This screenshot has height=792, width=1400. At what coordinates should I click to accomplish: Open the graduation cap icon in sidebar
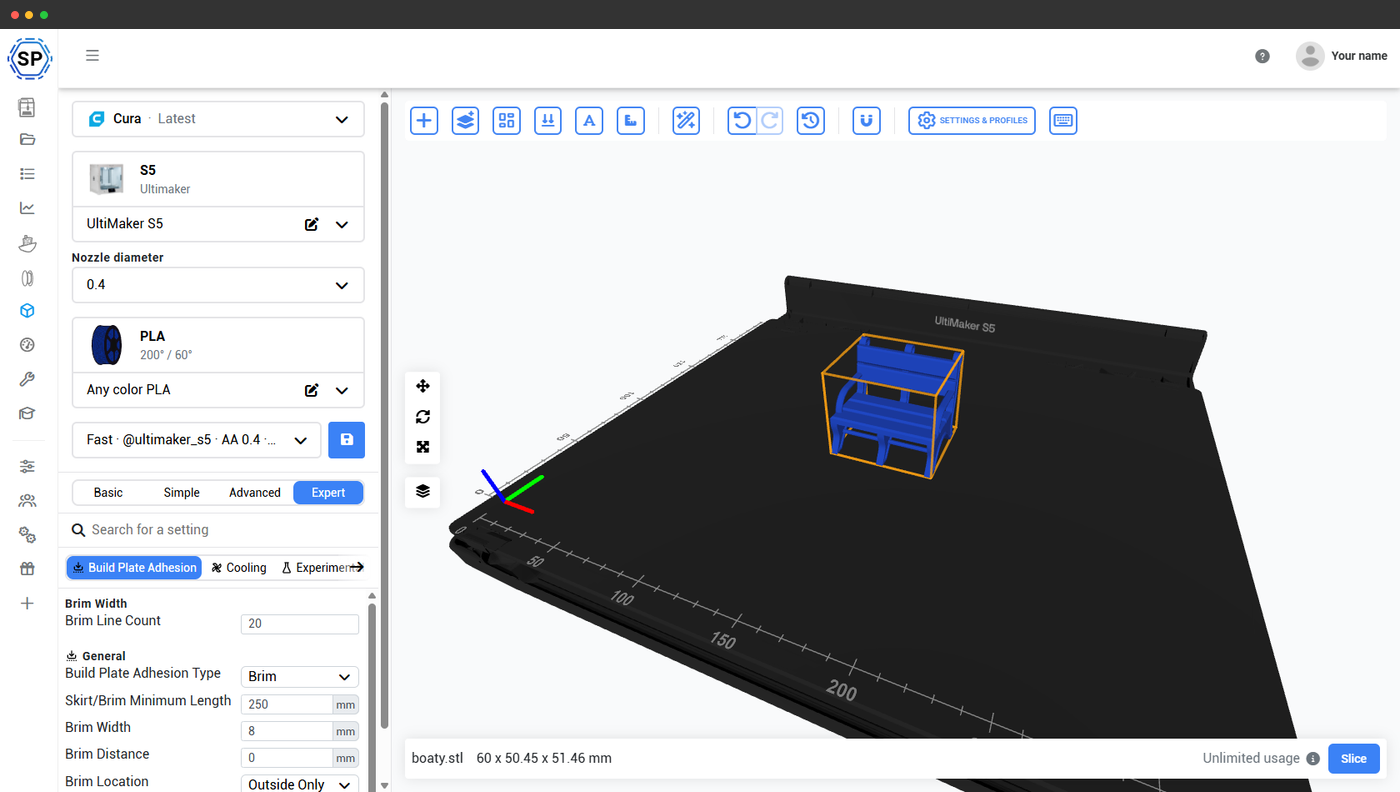[27, 413]
